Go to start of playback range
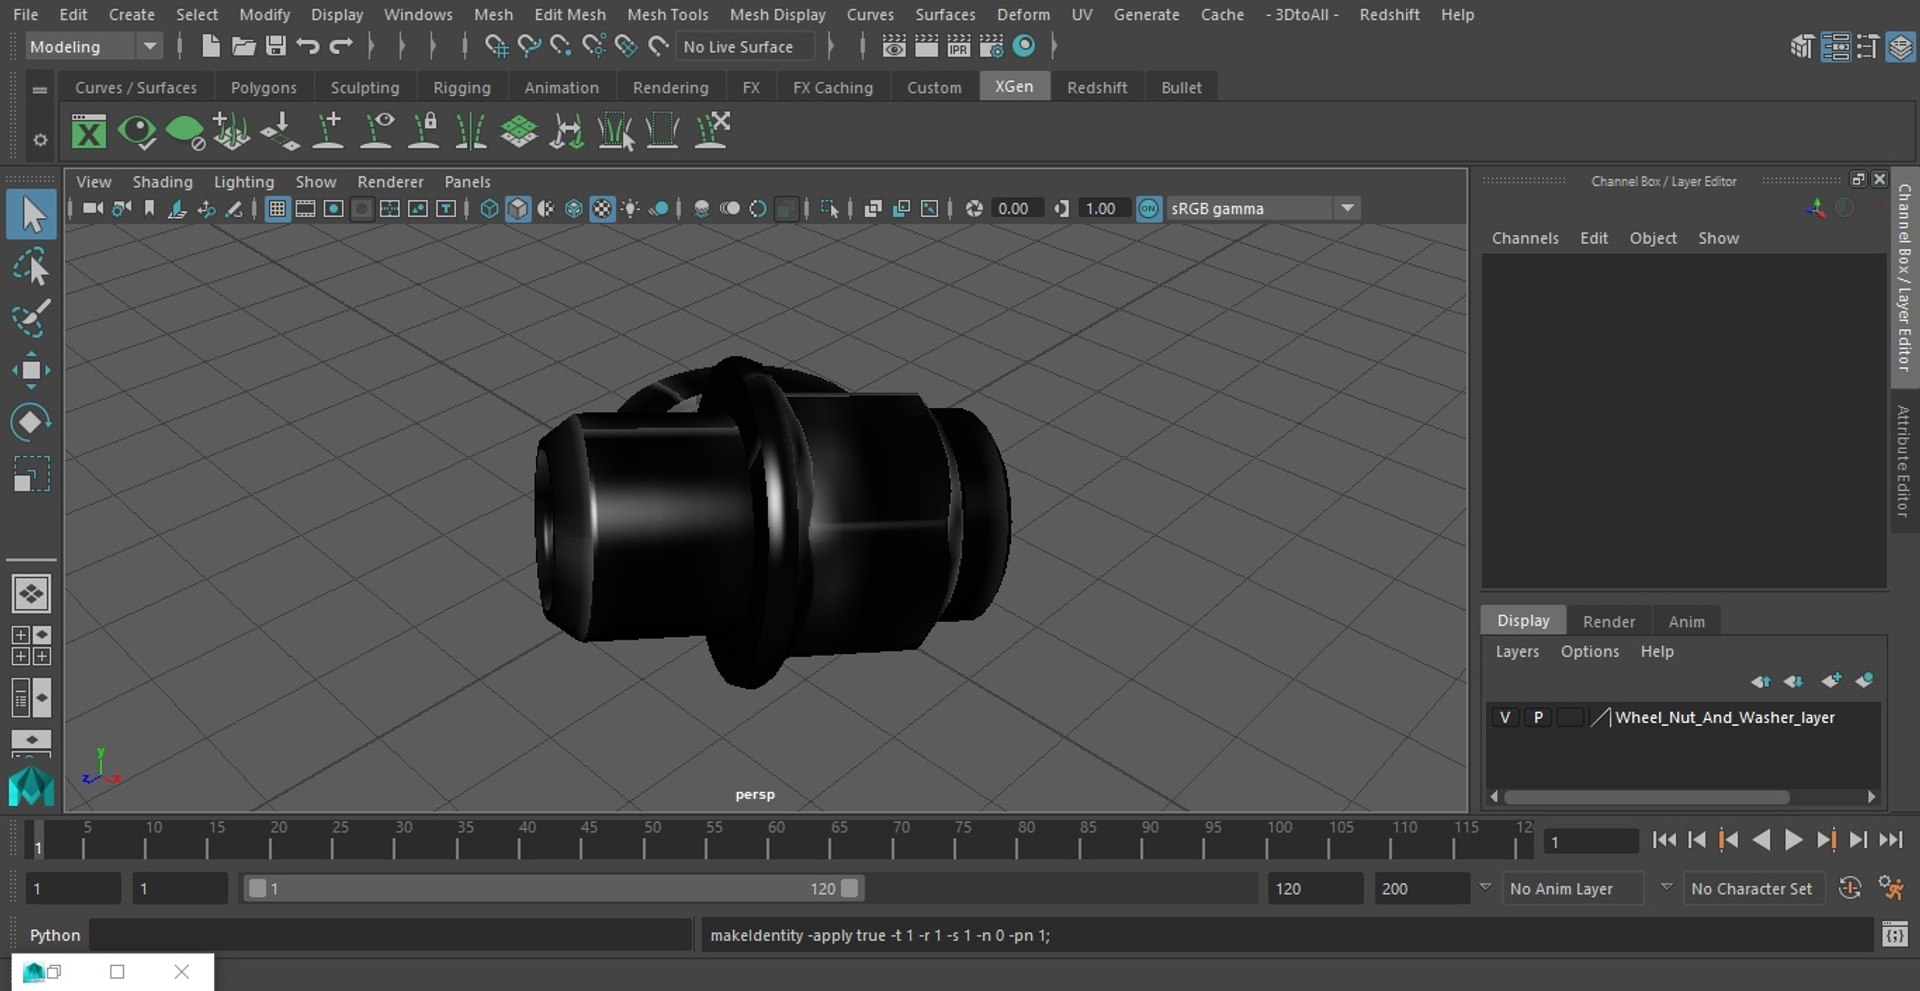This screenshot has width=1920, height=991. coord(1664,840)
